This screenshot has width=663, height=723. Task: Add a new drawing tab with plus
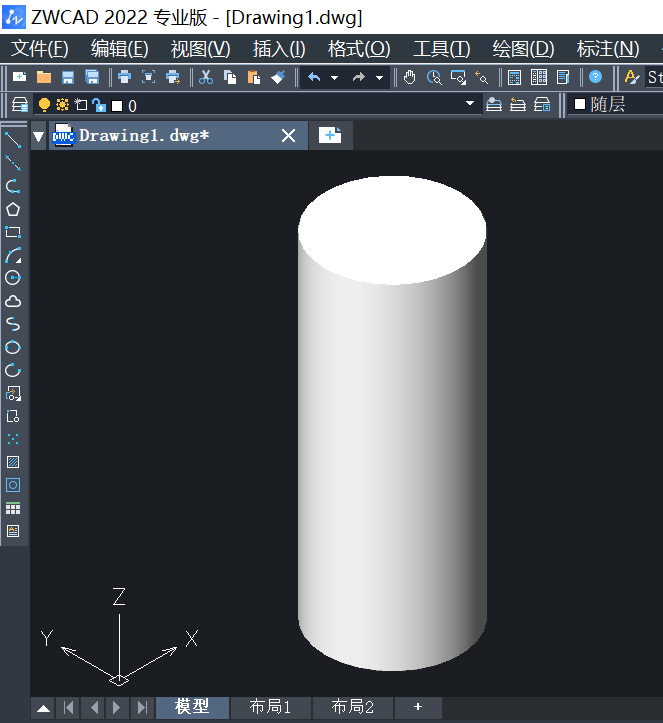click(330, 136)
